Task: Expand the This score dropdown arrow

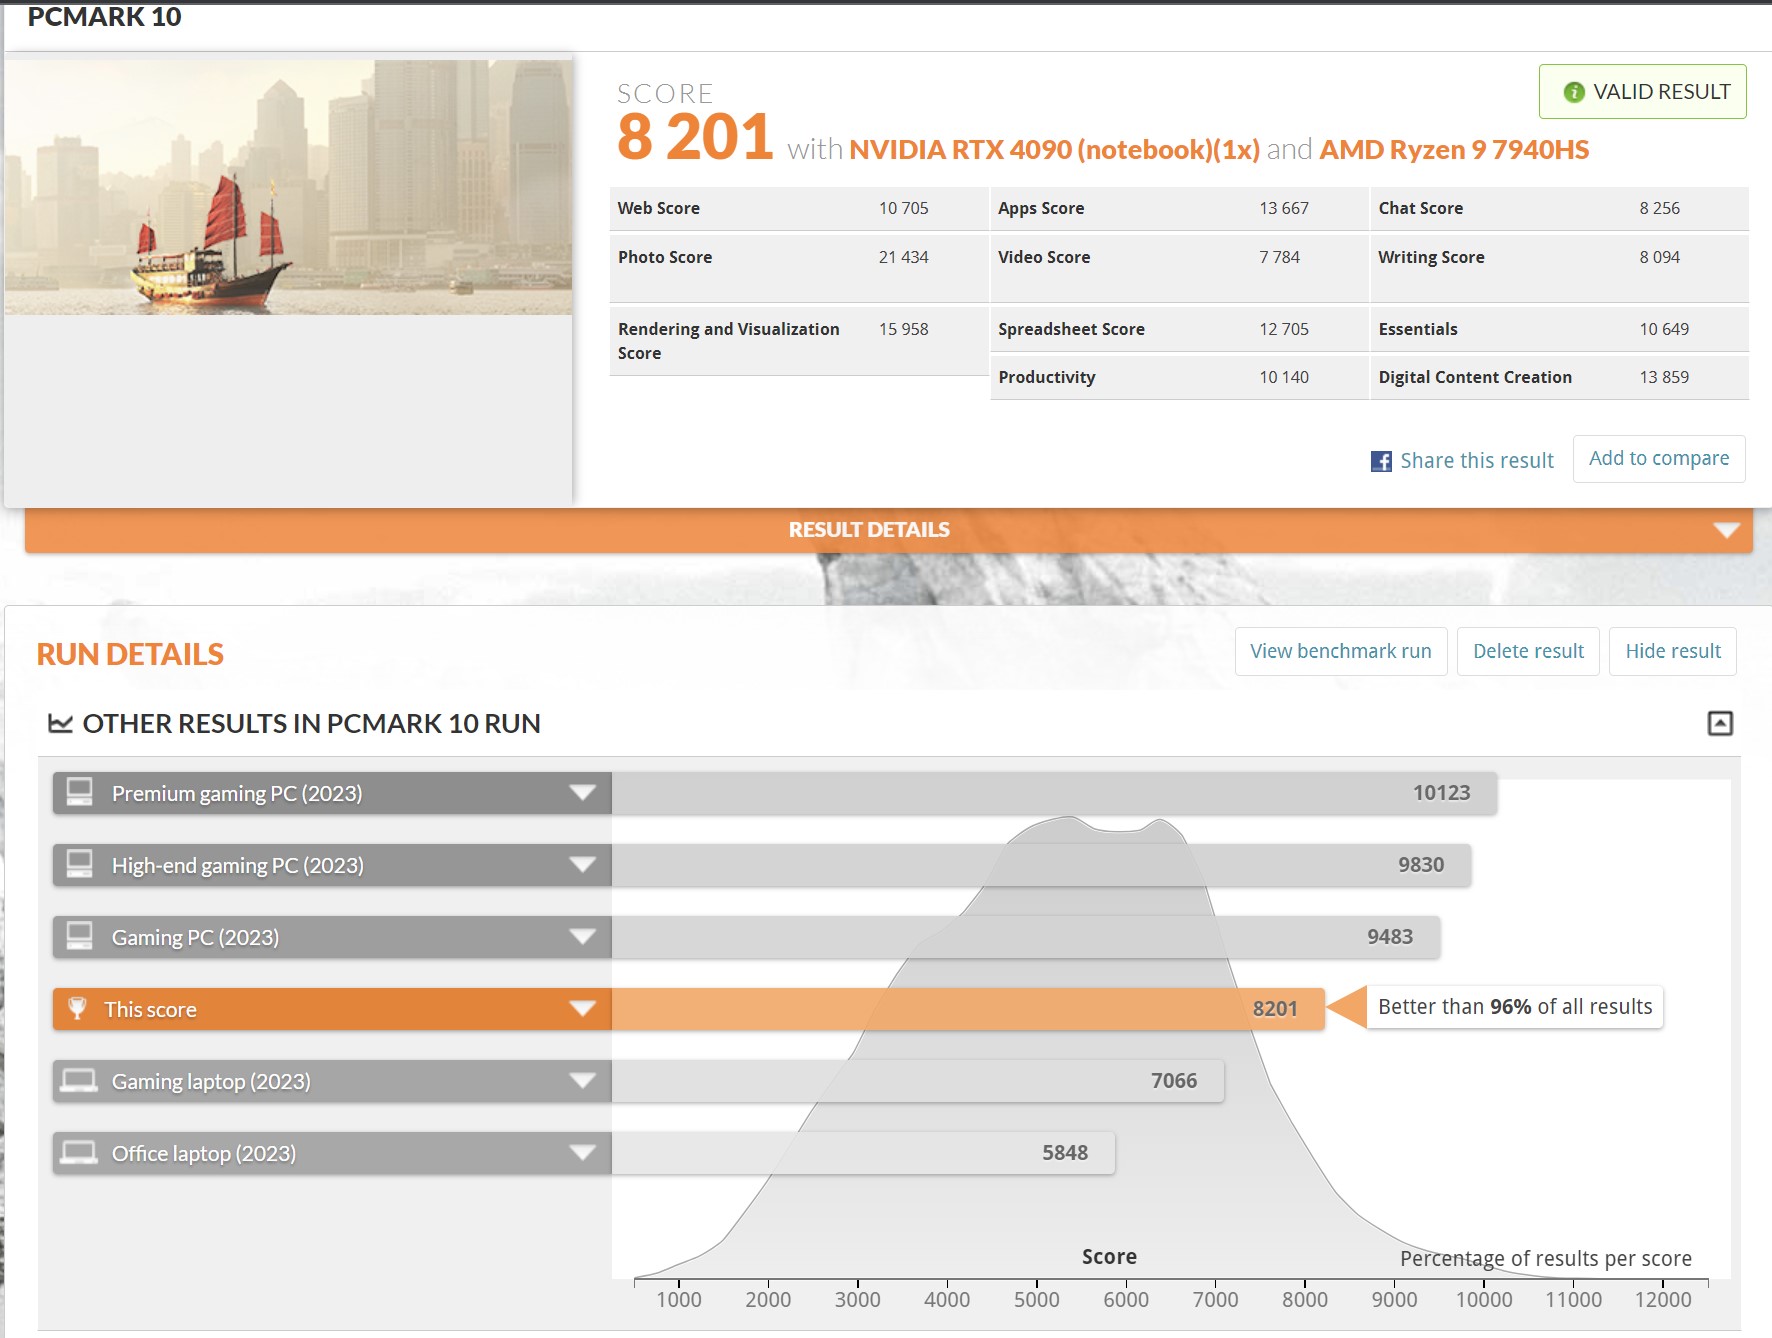Action: coord(582,1009)
